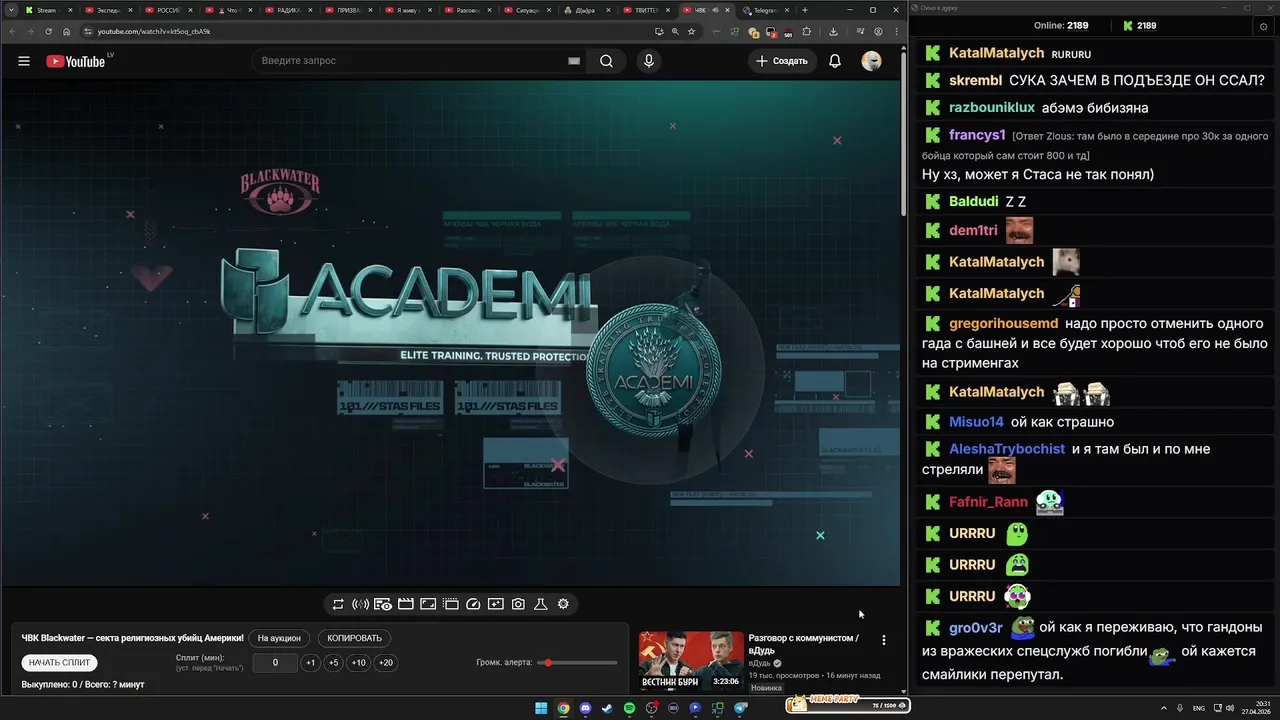Open the KatalMatalych RURURU chat username
This screenshot has width=1280, height=720.
tap(996, 53)
